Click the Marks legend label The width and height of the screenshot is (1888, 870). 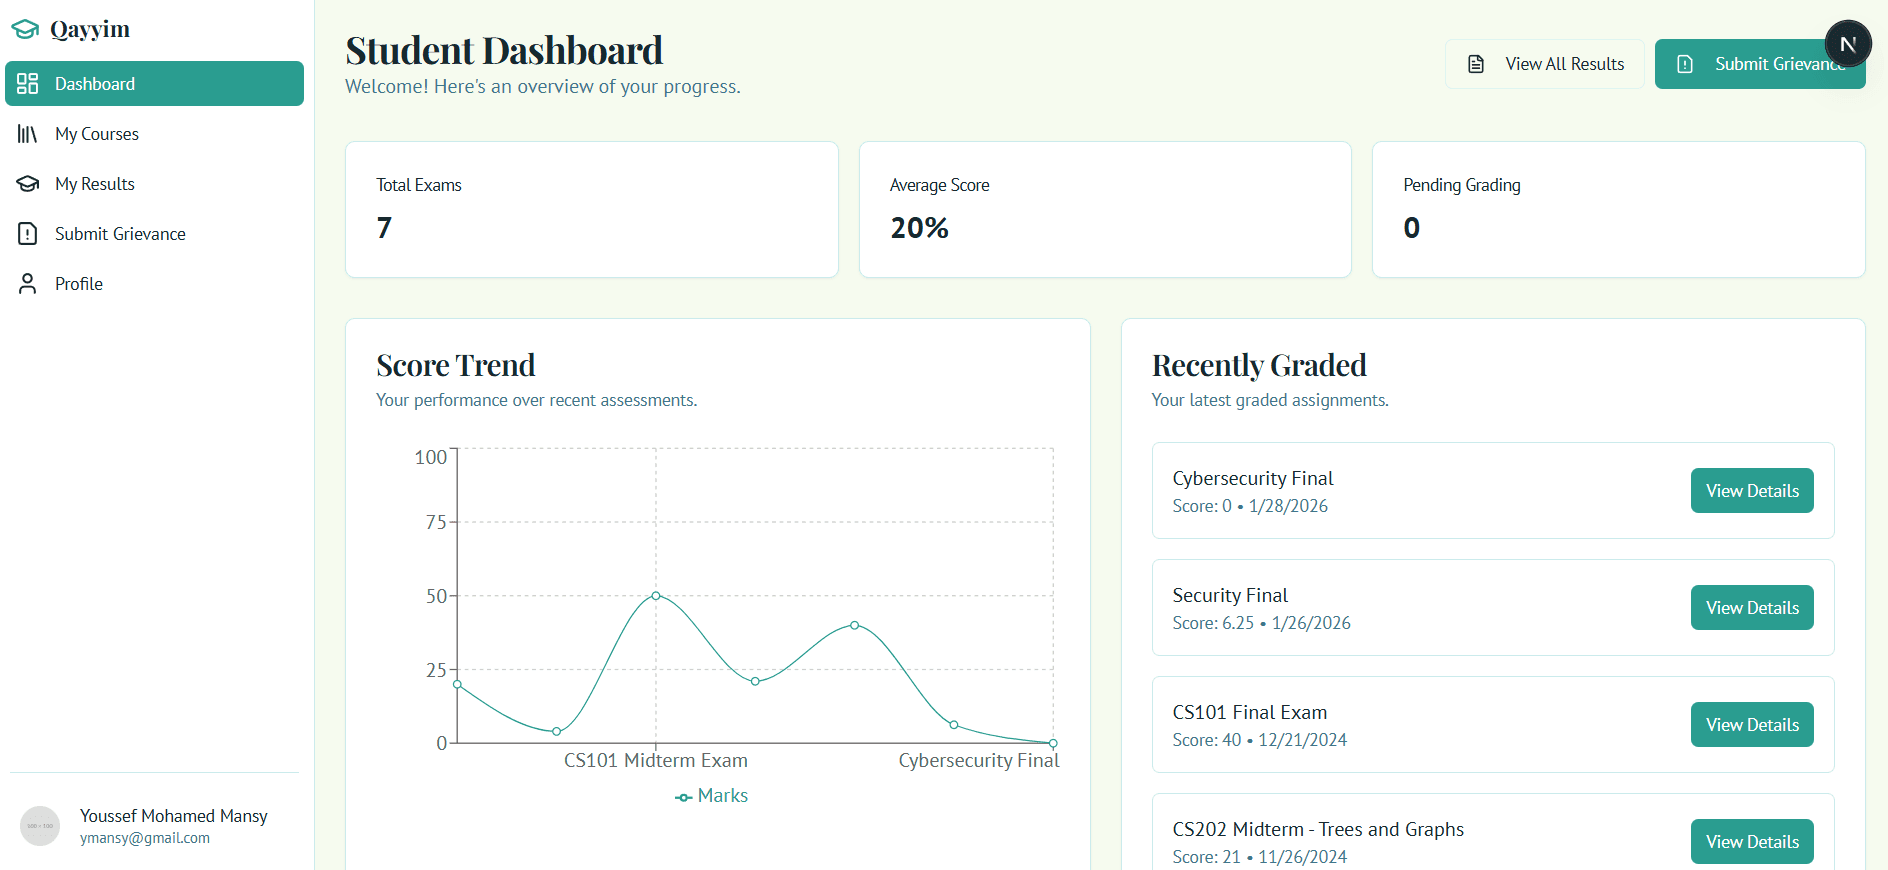pos(723,796)
